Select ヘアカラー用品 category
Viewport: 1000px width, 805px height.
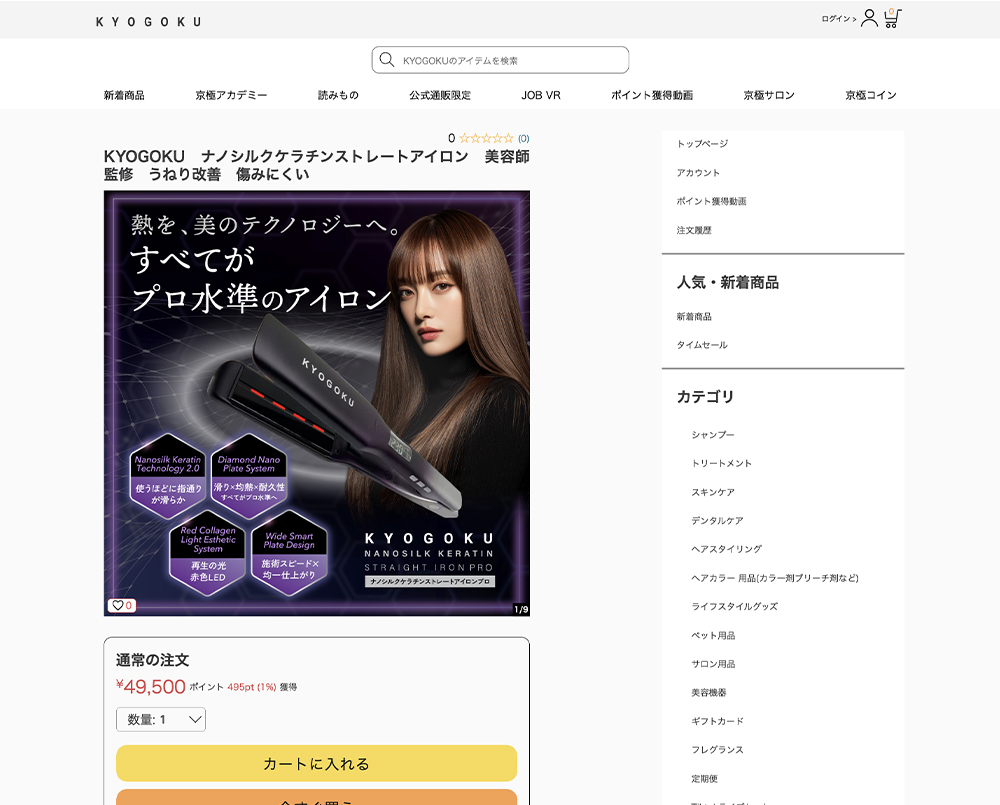[x=775, y=578]
